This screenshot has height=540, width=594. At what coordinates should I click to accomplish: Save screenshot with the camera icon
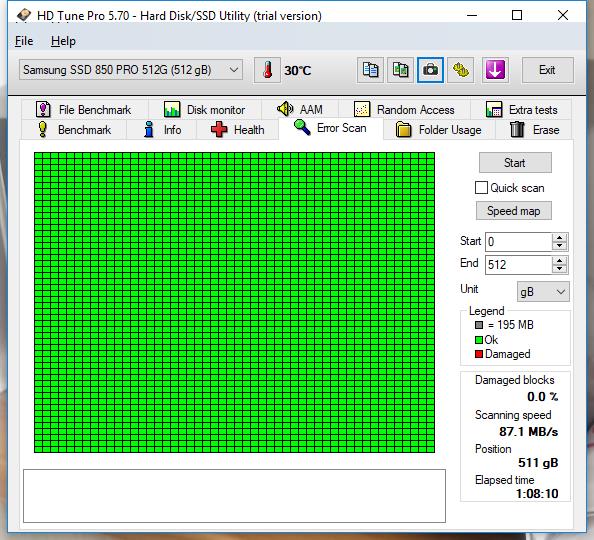[x=430, y=70]
